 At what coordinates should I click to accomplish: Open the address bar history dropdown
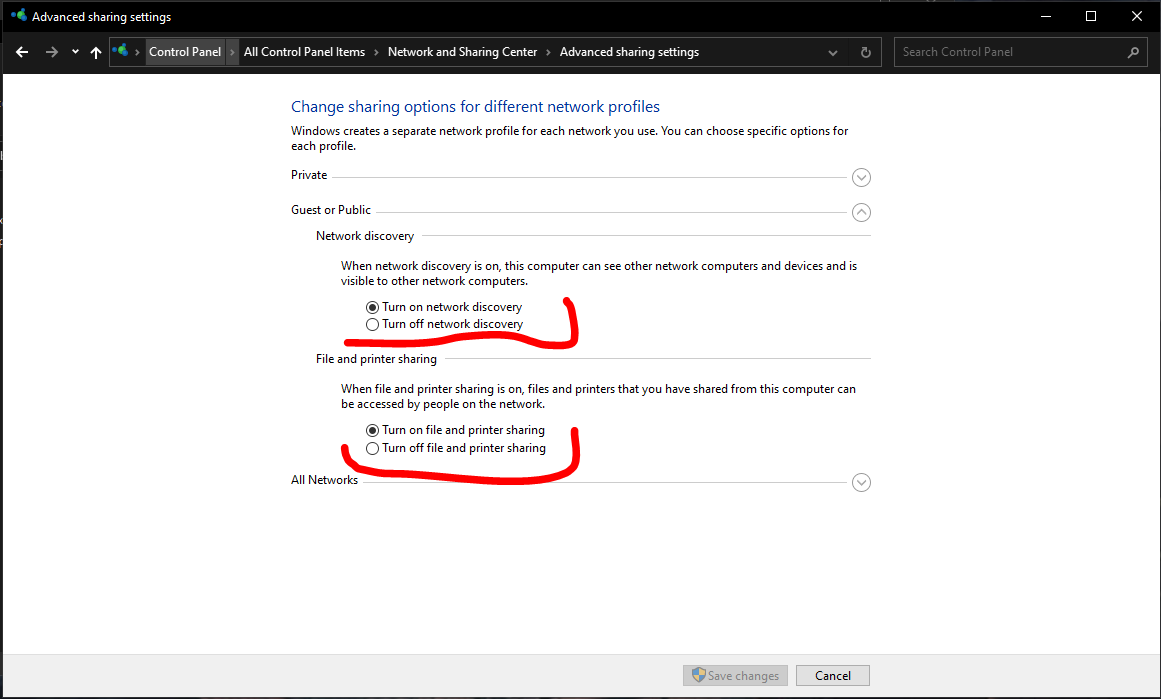[x=833, y=52]
